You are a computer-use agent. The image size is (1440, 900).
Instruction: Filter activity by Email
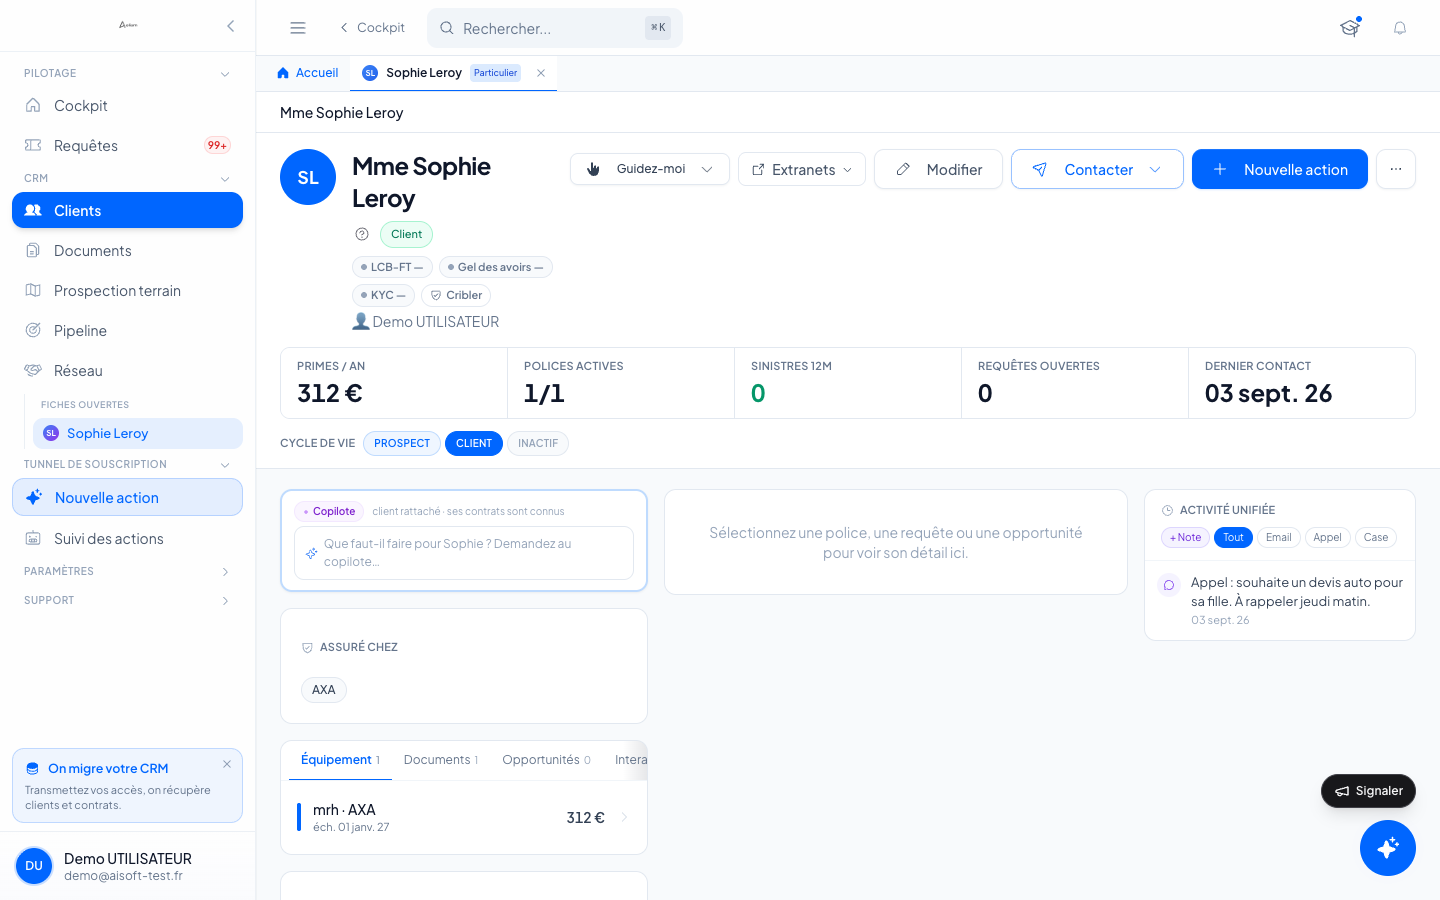(1278, 537)
